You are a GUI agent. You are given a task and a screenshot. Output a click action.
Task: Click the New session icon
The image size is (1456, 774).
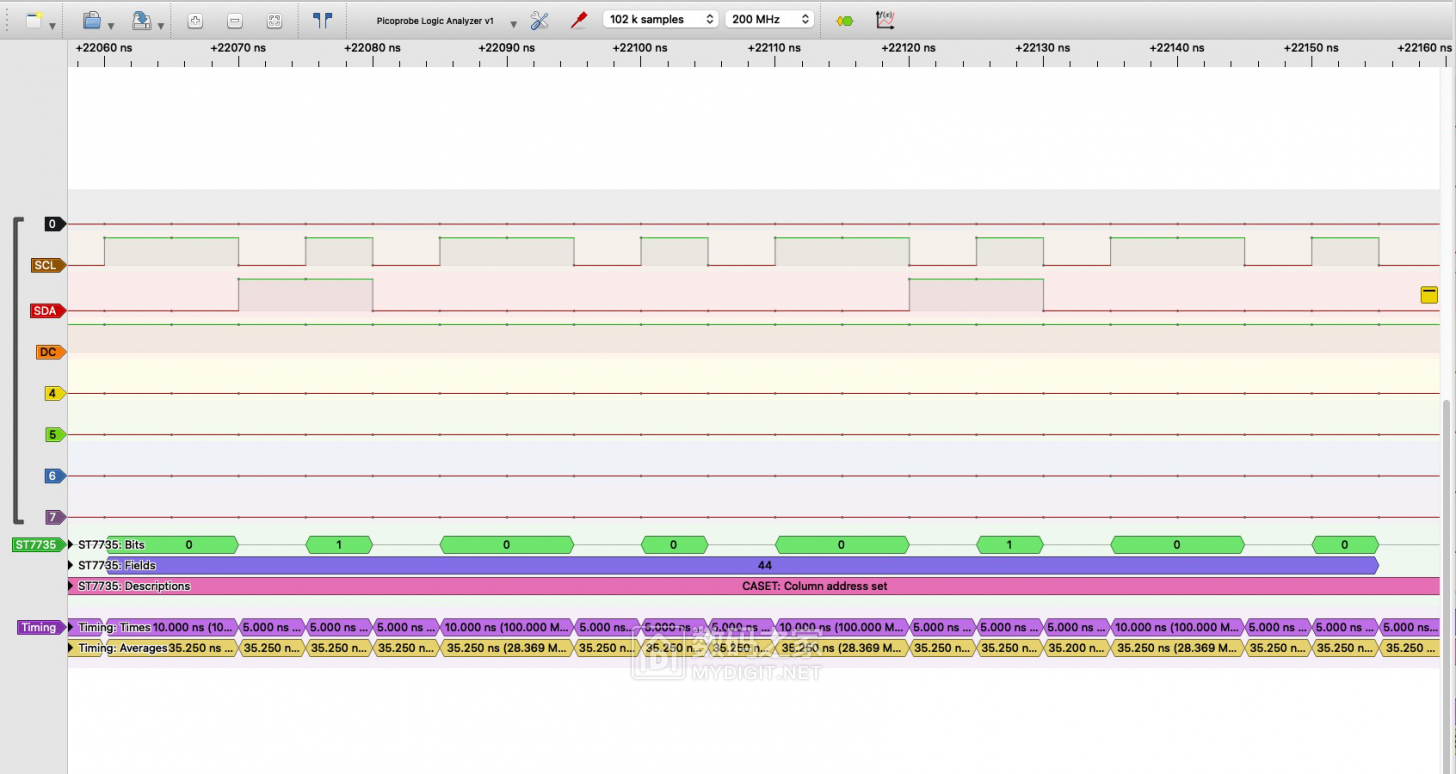click(34, 20)
